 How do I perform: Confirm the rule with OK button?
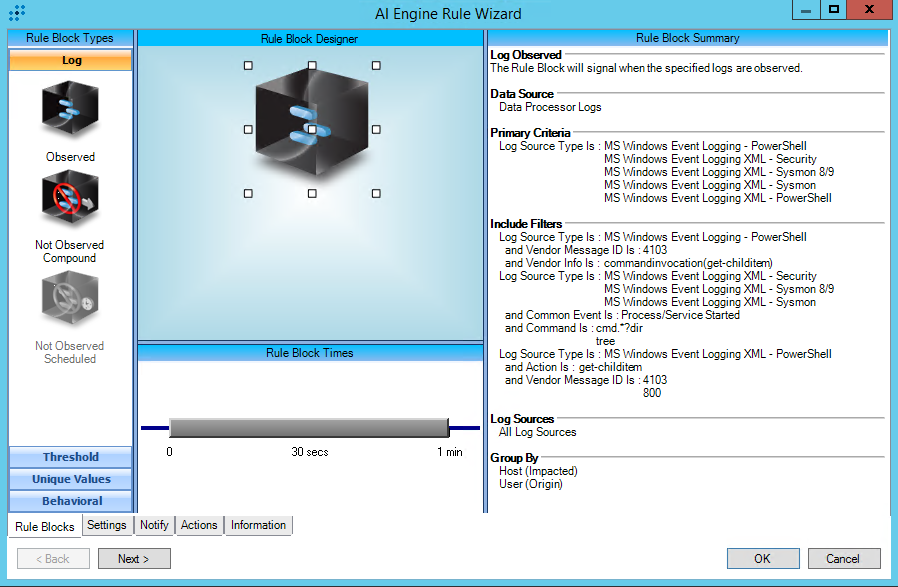[x=762, y=558]
